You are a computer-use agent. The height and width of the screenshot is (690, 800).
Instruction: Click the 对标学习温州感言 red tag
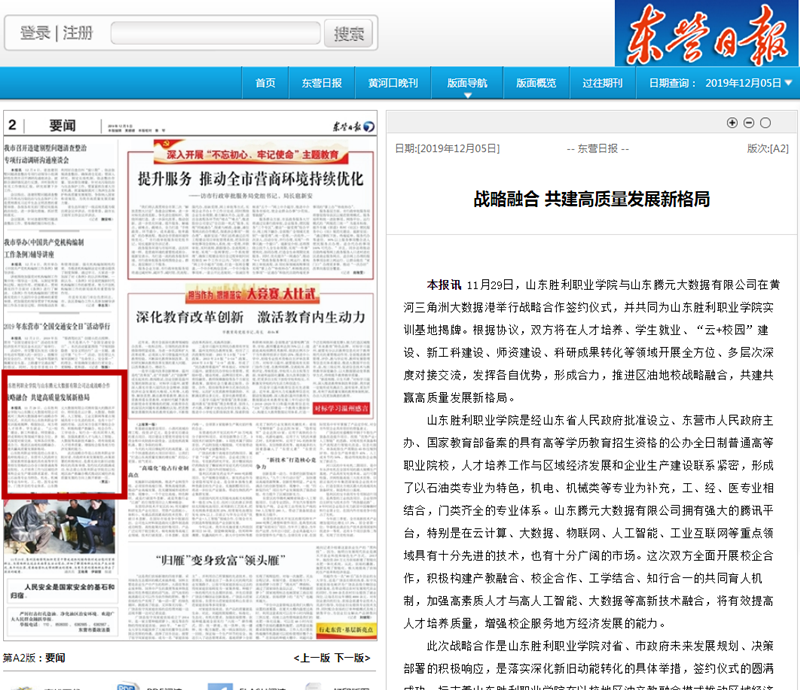(x=341, y=408)
